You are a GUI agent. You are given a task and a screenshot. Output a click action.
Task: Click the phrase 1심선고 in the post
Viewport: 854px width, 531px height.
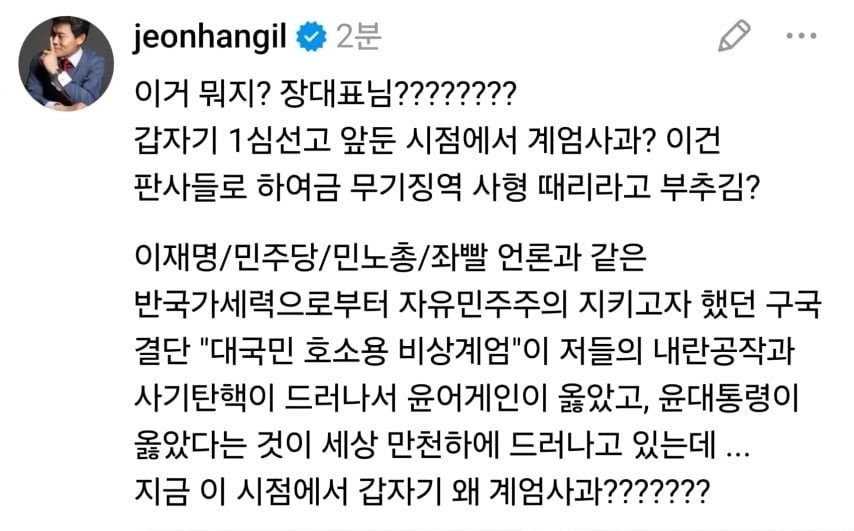(279, 140)
